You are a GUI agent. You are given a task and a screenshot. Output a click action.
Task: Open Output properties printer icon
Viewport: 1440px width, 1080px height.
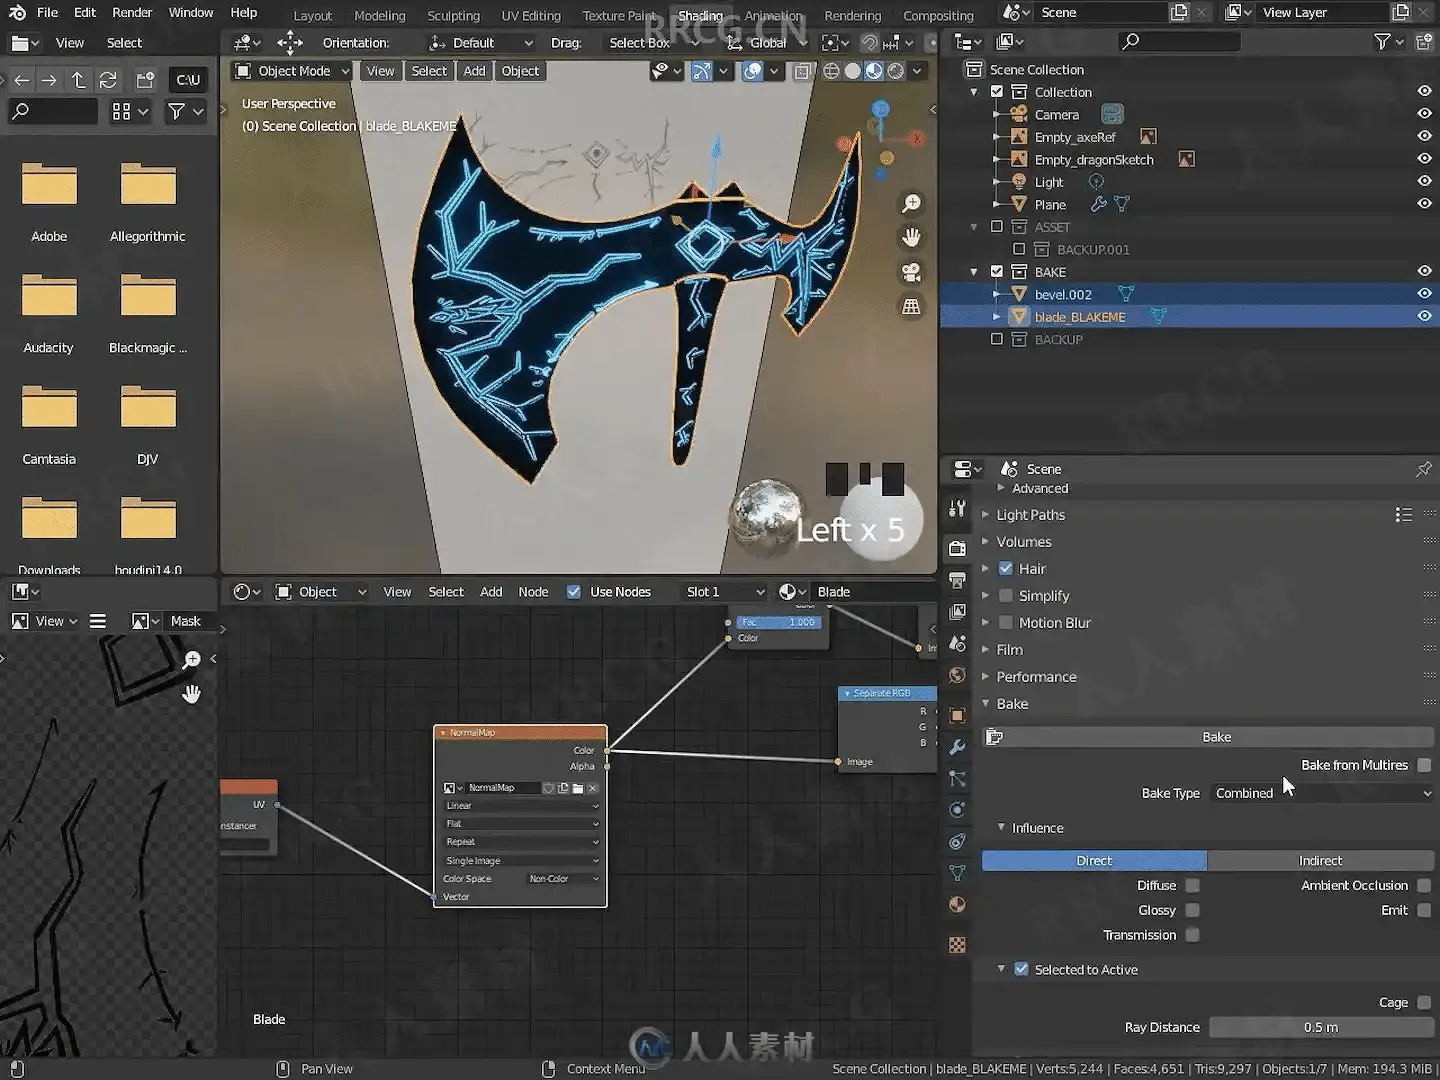957,580
